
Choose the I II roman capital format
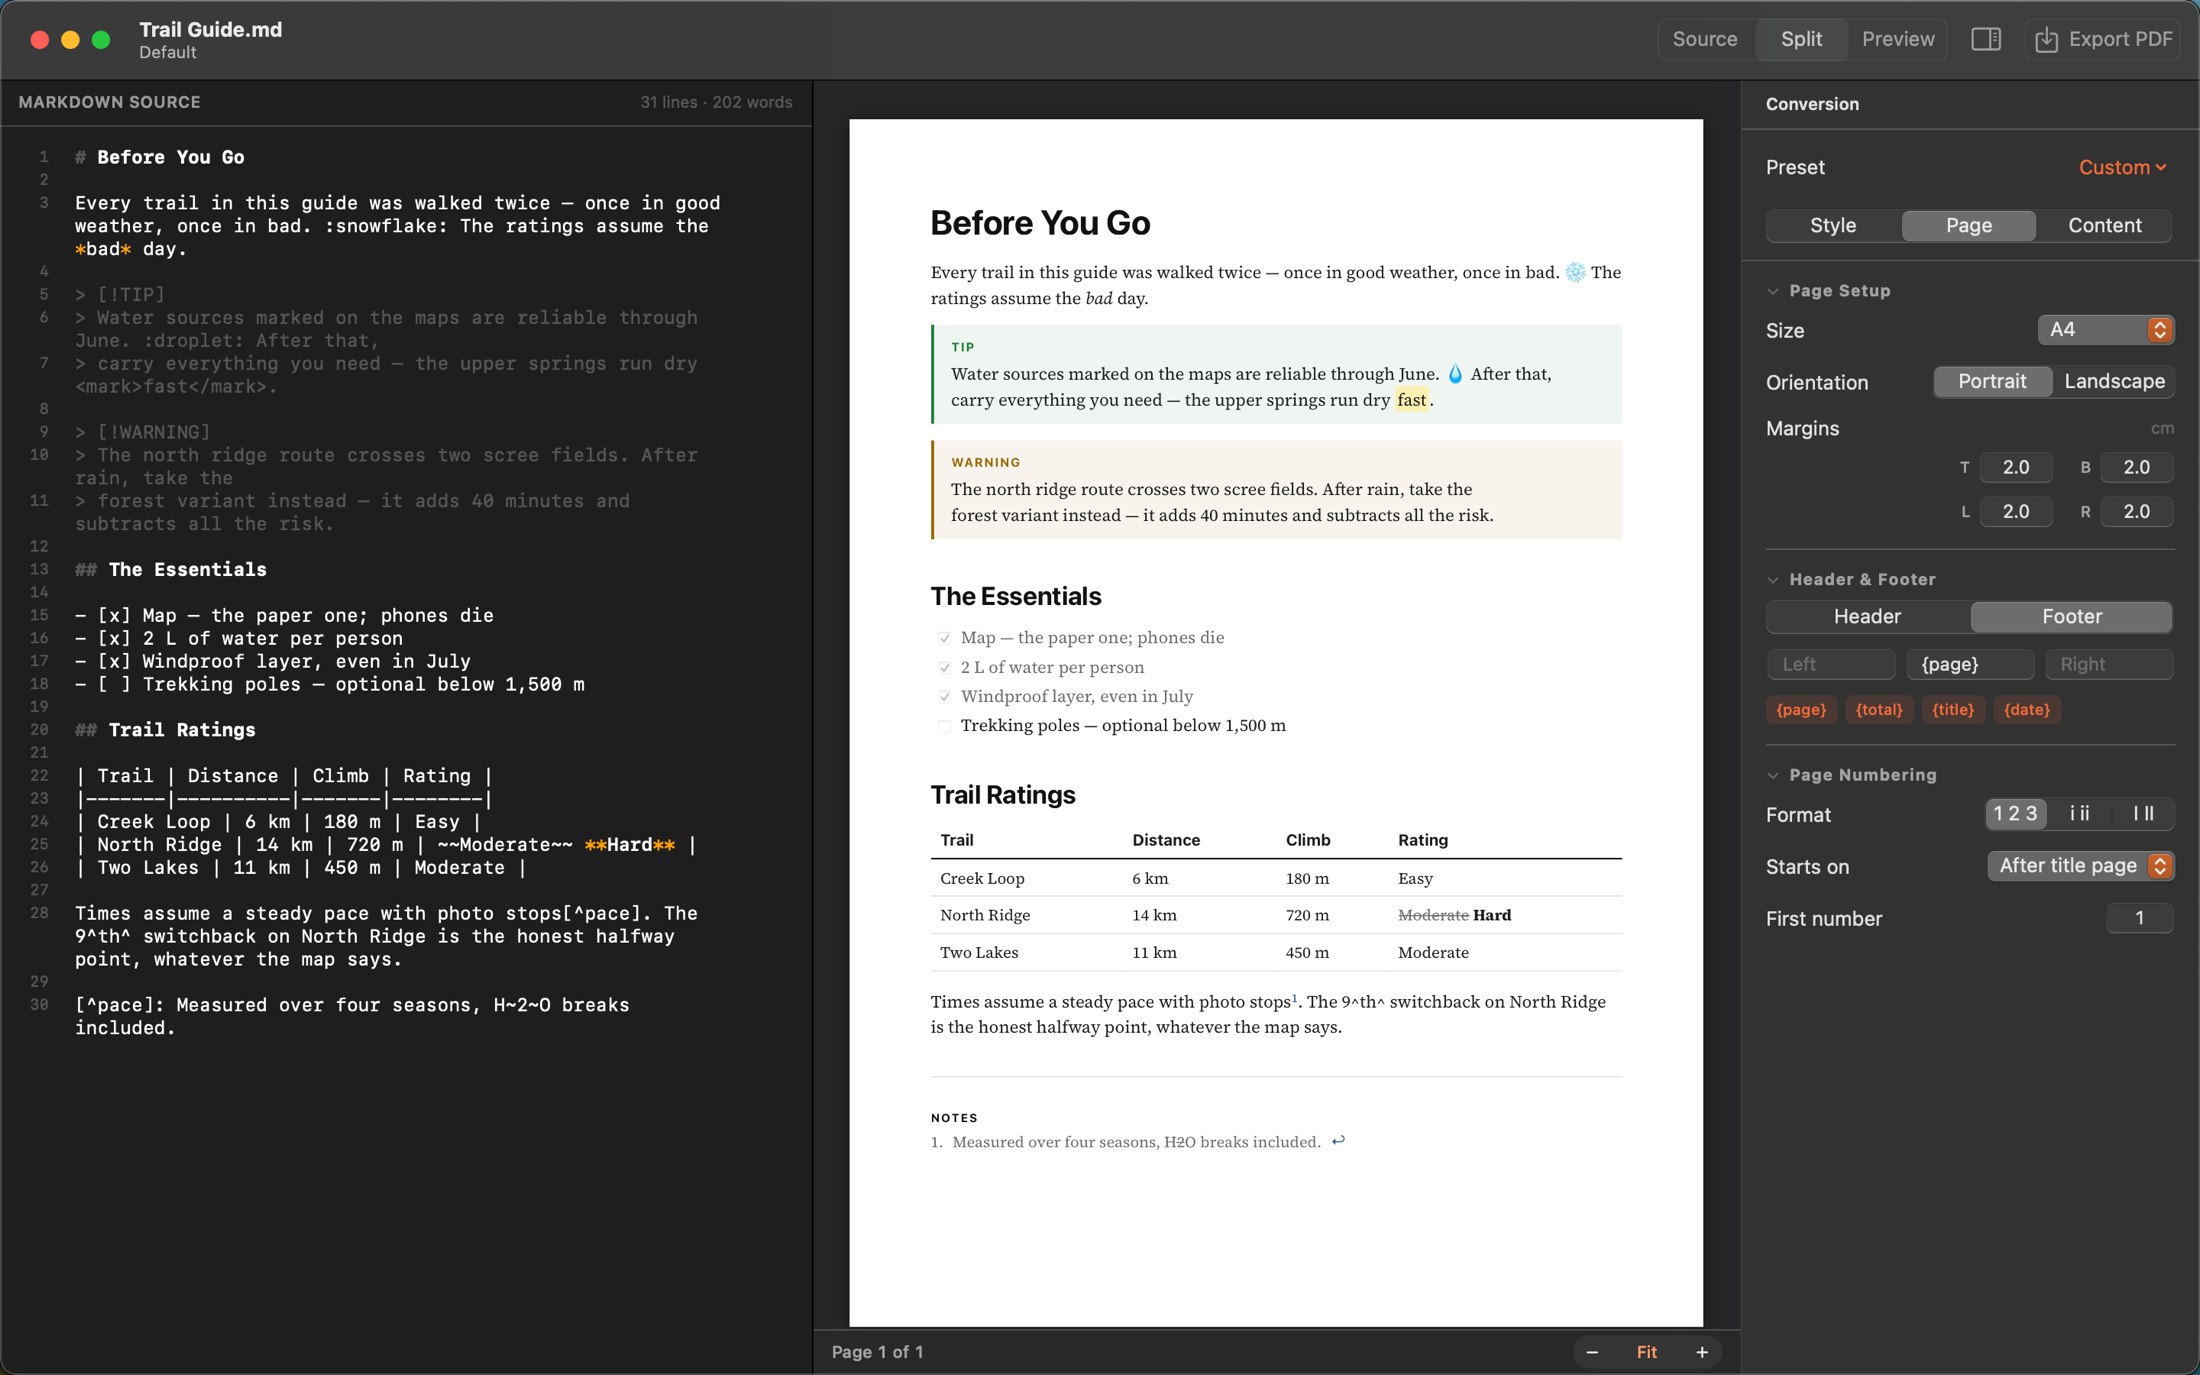(x=2142, y=814)
